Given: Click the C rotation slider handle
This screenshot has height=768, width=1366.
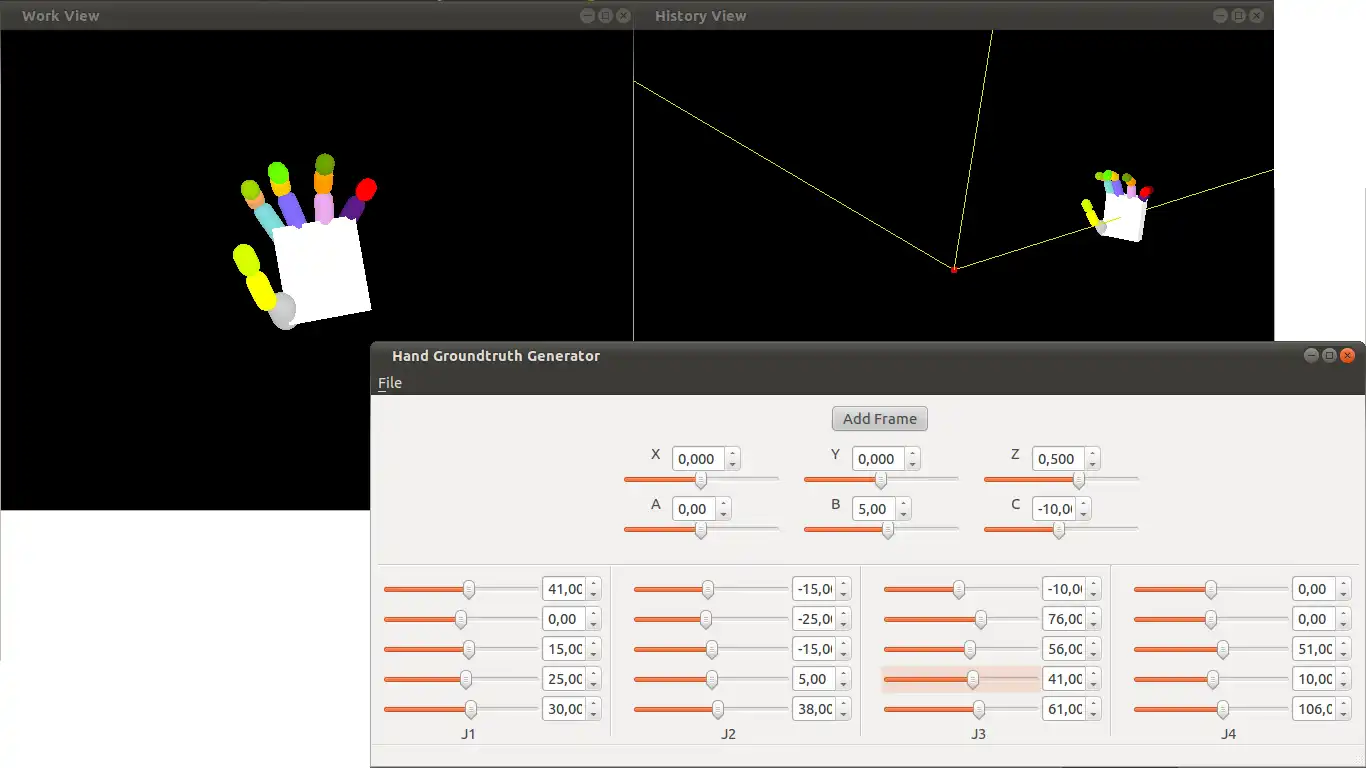Looking at the screenshot, I should click(x=1058, y=530).
